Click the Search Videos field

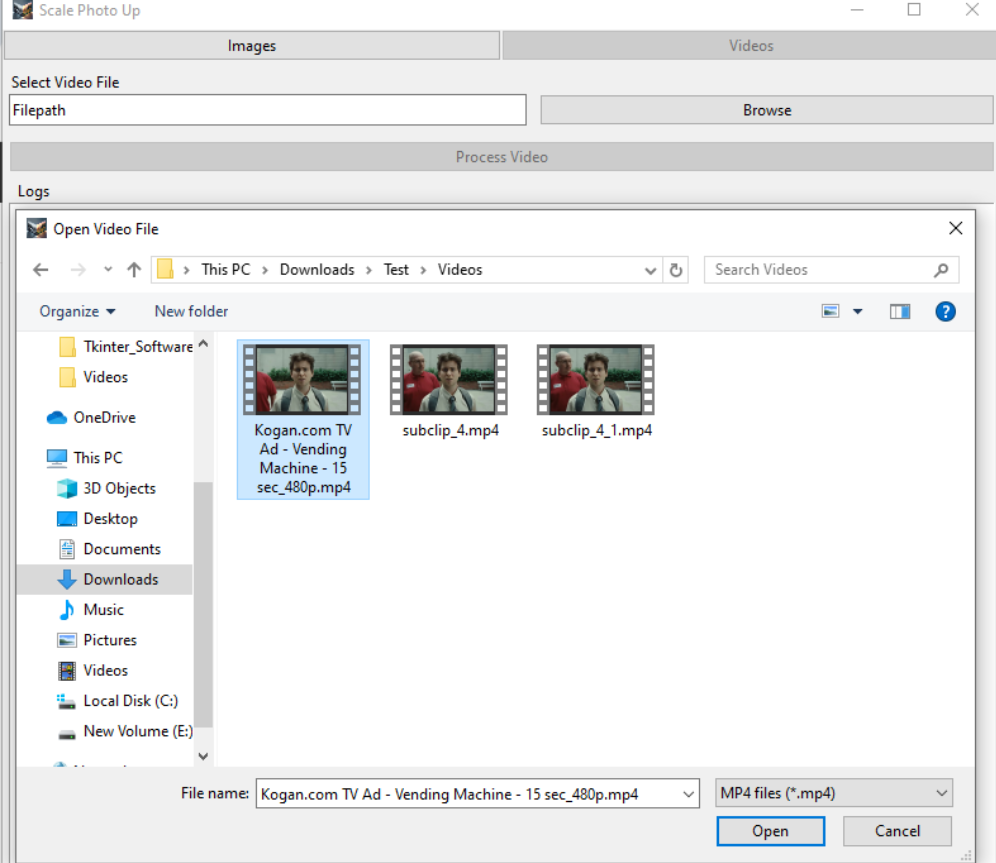820,270
